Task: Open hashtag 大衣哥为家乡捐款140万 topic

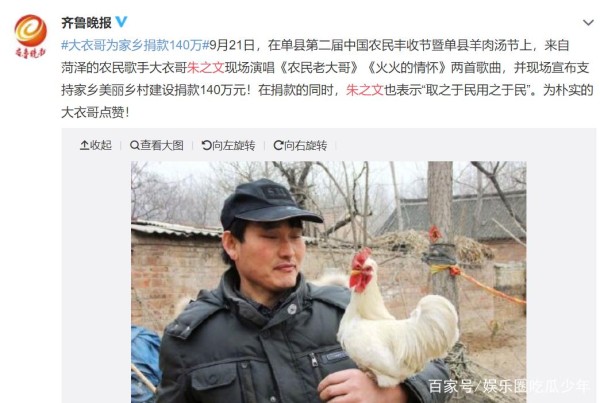Action: coord(135,46)
